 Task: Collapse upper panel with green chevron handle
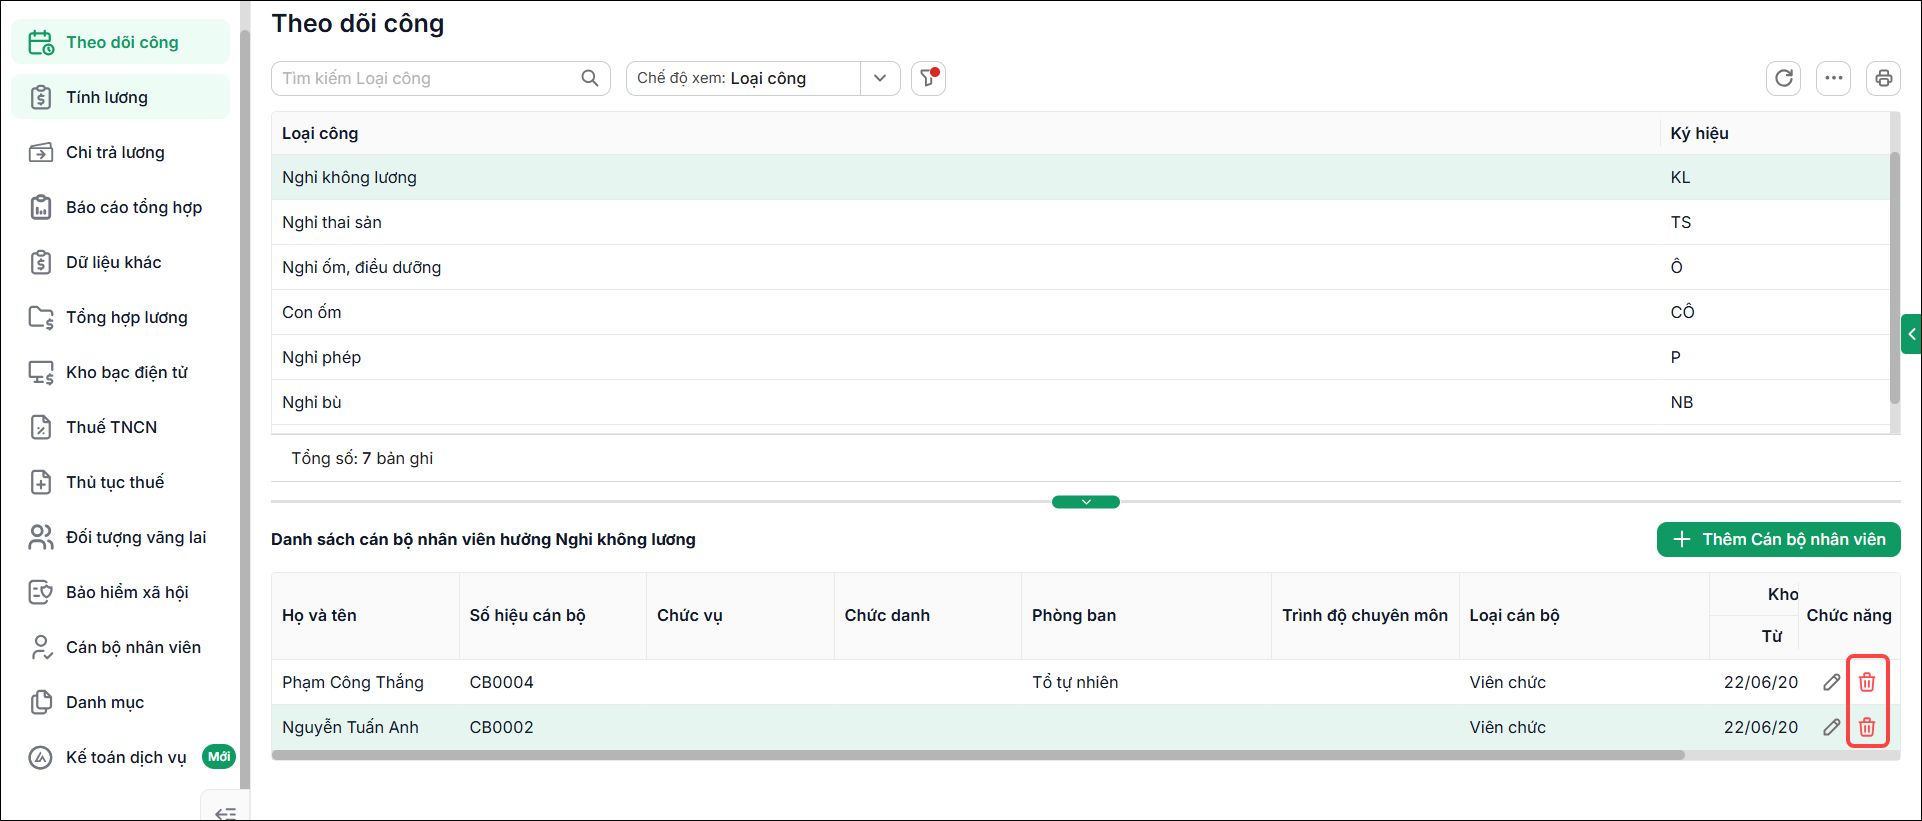pos(1086,502)
